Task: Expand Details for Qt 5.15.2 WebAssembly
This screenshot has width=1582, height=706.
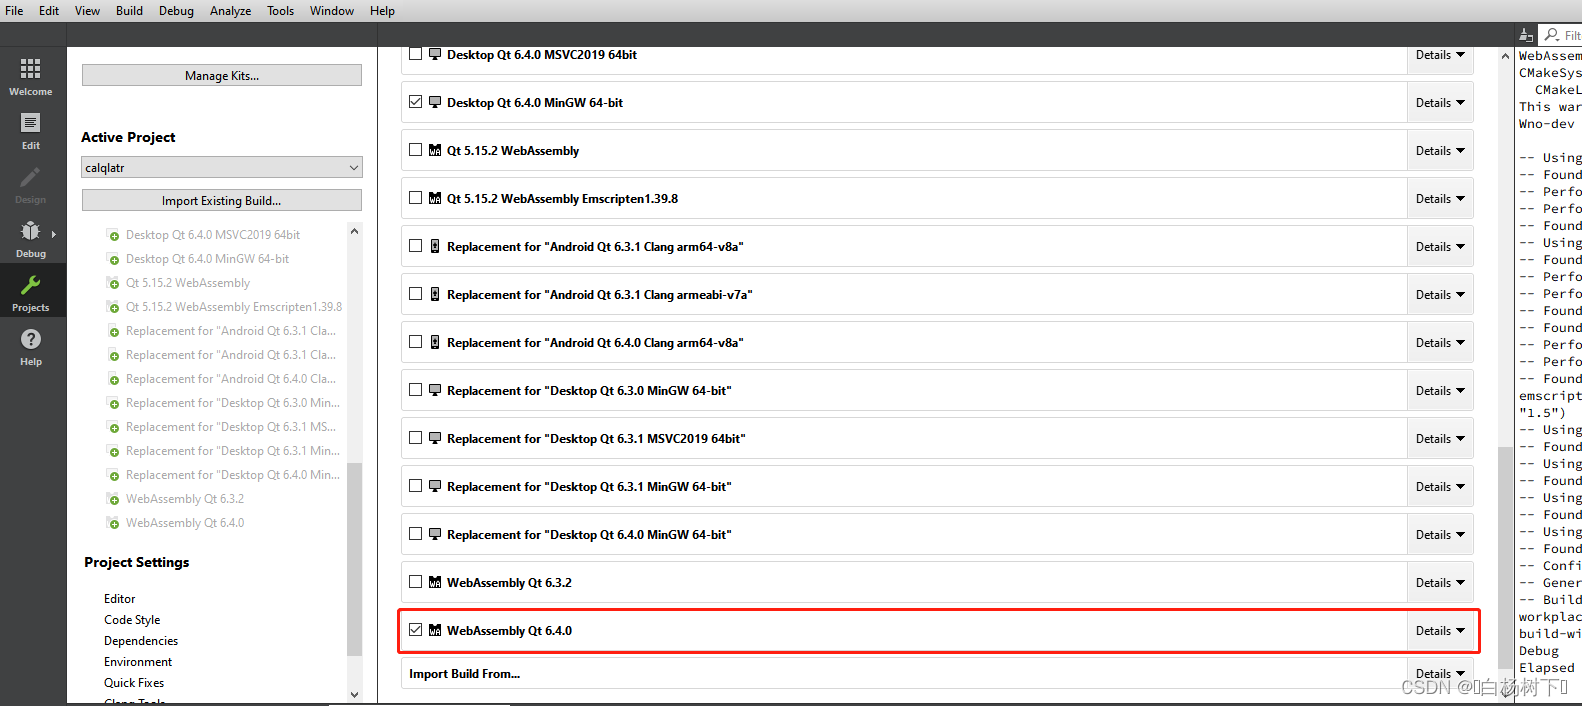Action: (1440, 151)
